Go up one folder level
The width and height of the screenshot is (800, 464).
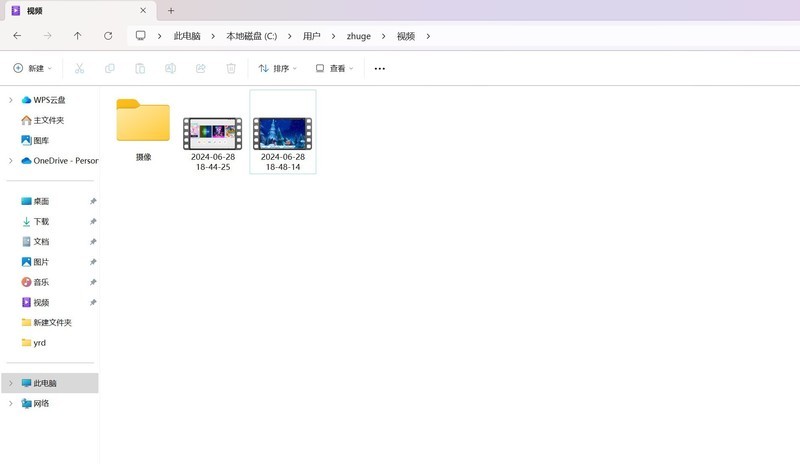tap(78, 36)
